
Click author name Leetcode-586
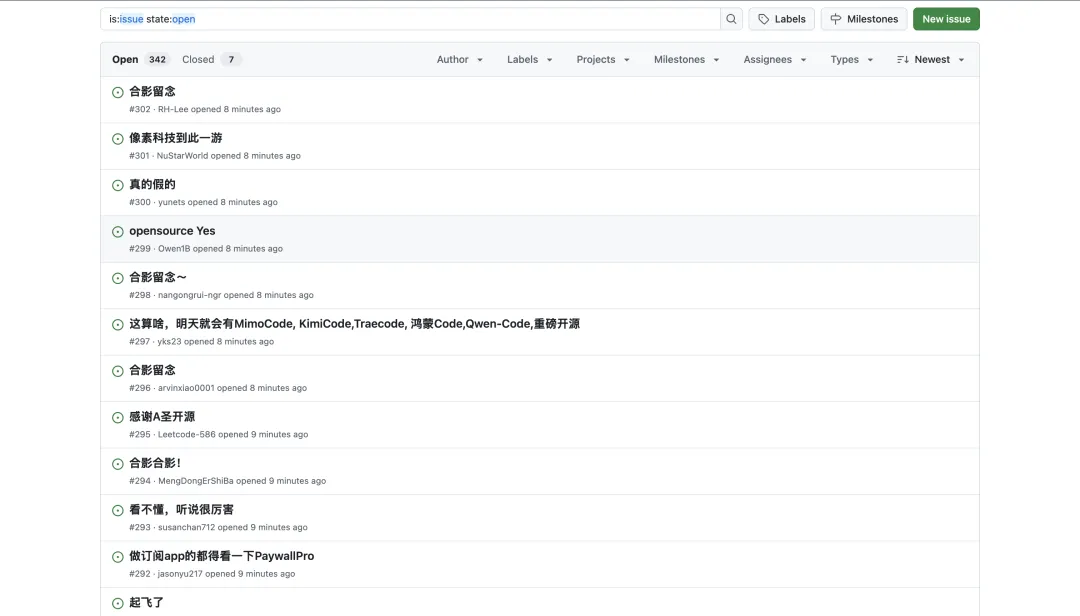coord(187,435)
